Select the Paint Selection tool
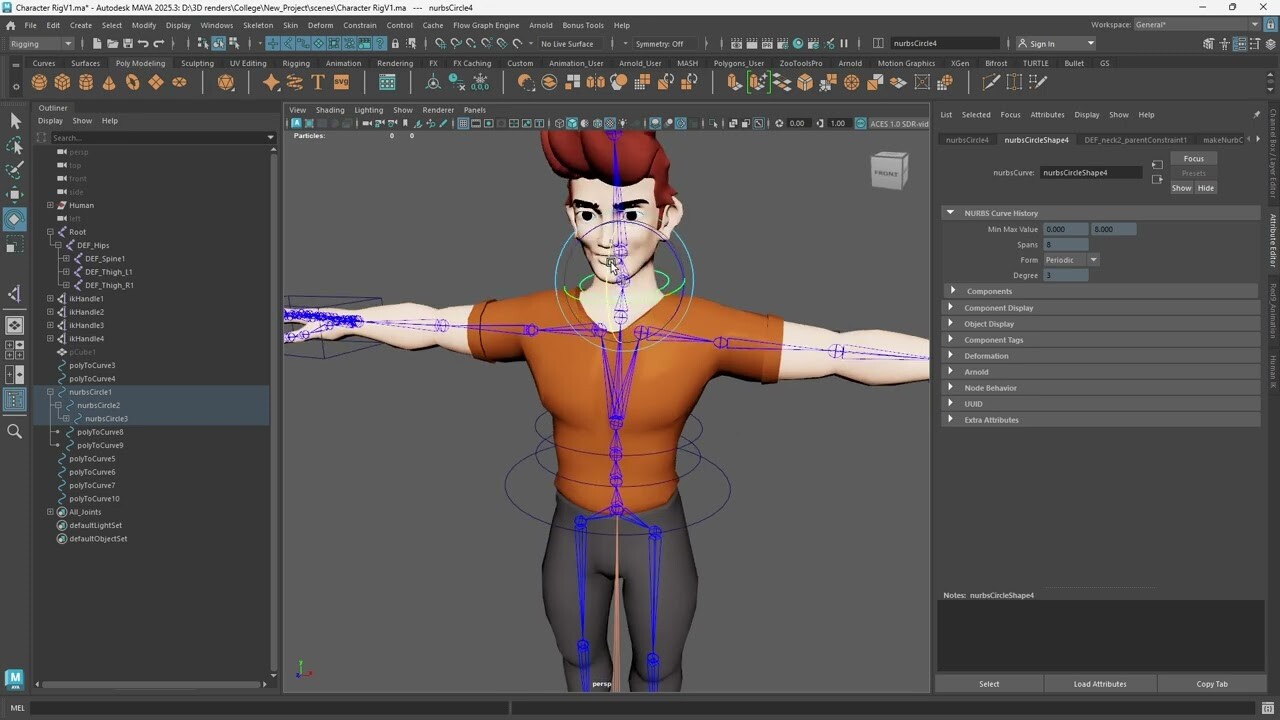Viewport: 1280px width, 720px height. (x=15, y=170)
